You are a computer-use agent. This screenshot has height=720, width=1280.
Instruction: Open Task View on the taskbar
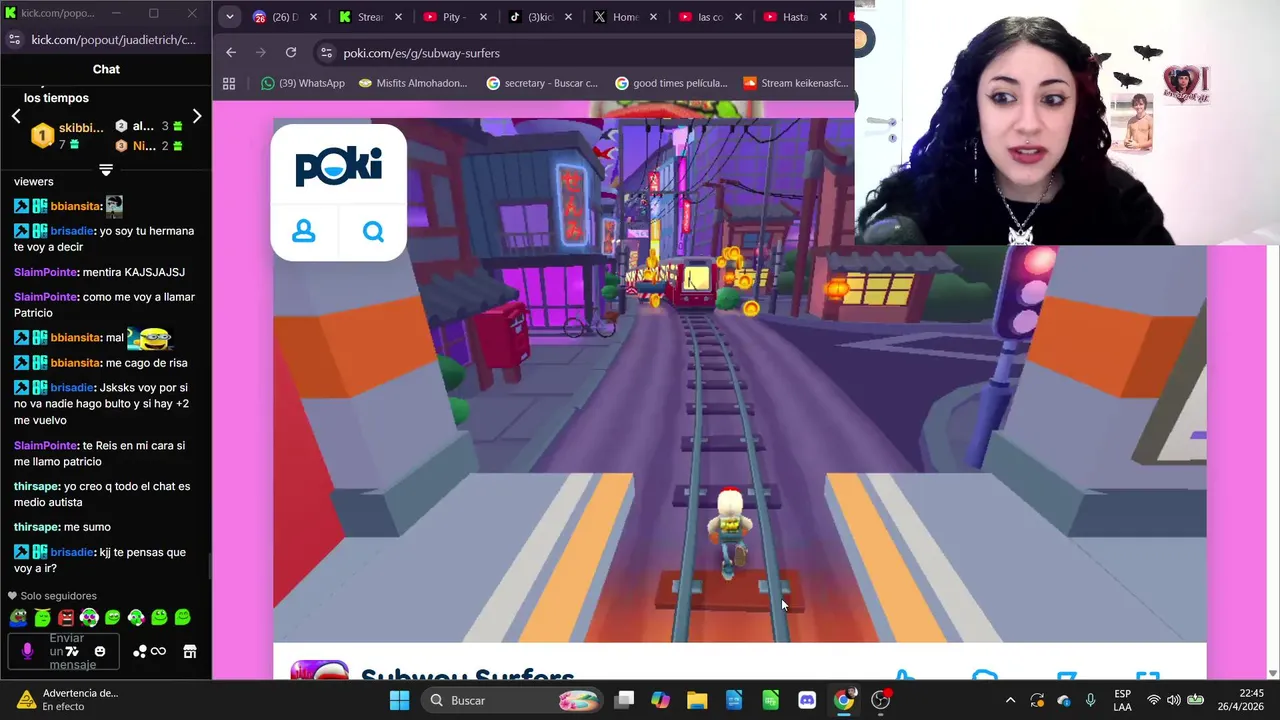[x=624, y=700]
